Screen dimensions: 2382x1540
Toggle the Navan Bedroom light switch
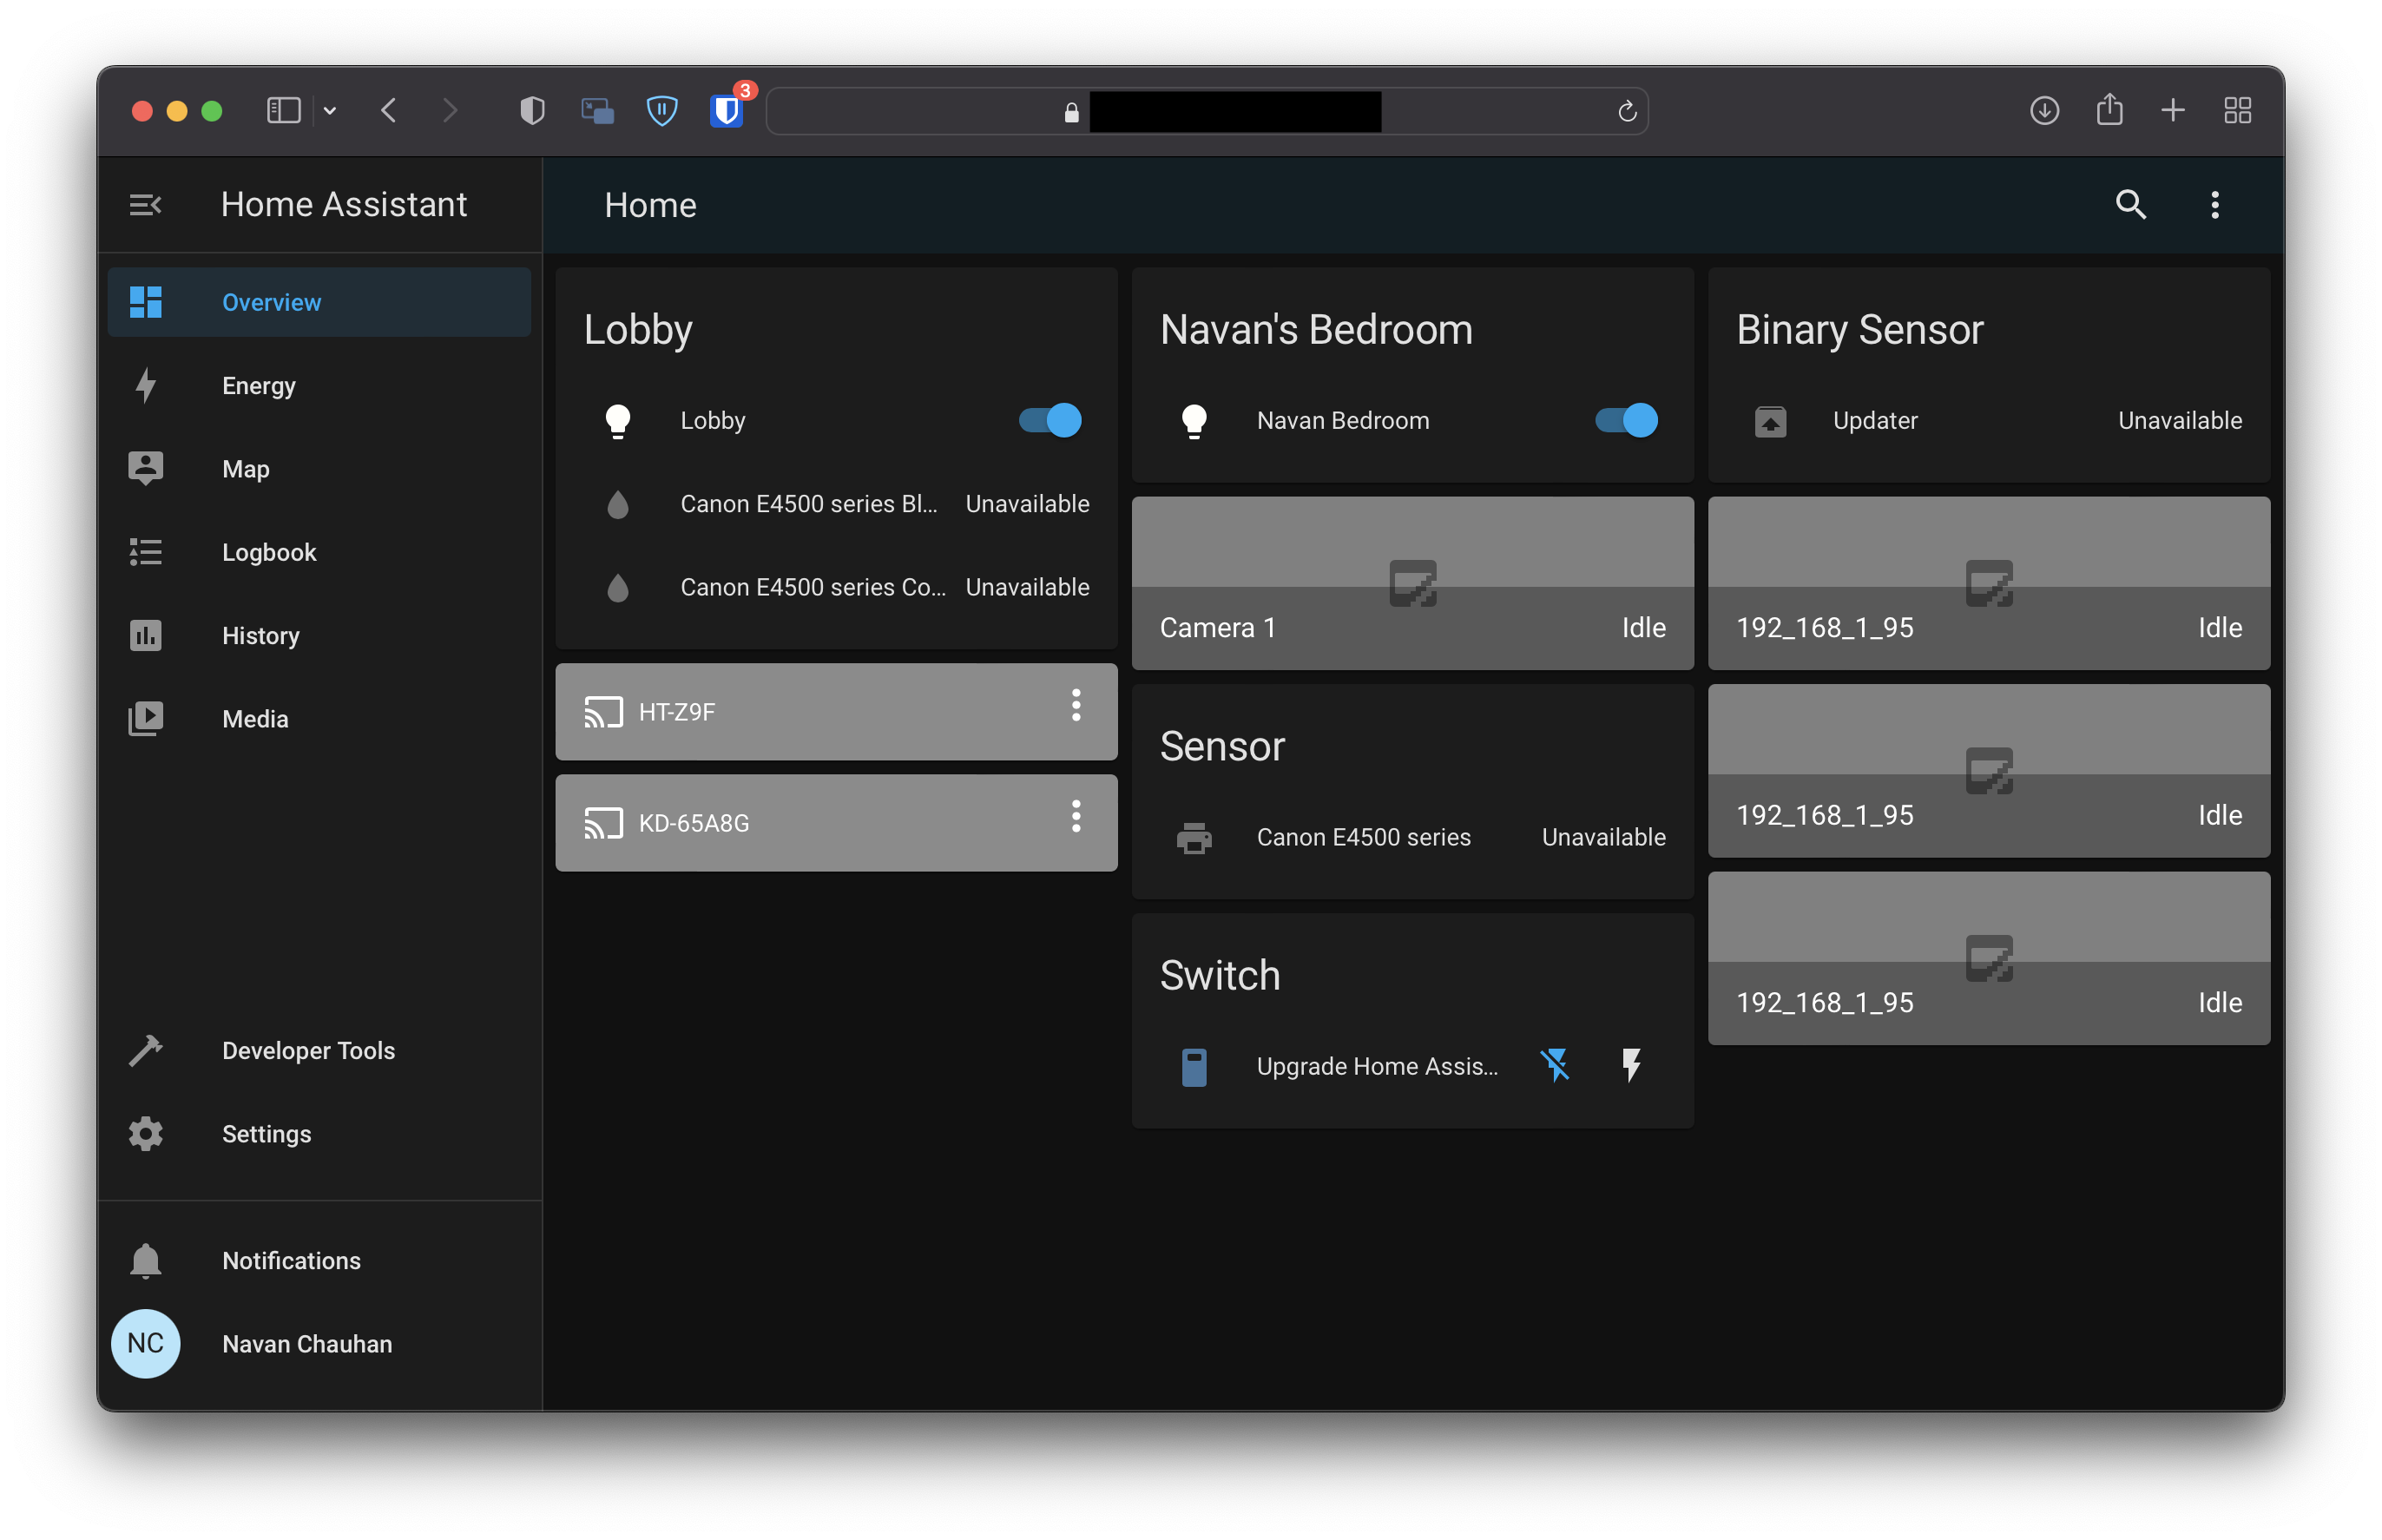pos(1627,420)
